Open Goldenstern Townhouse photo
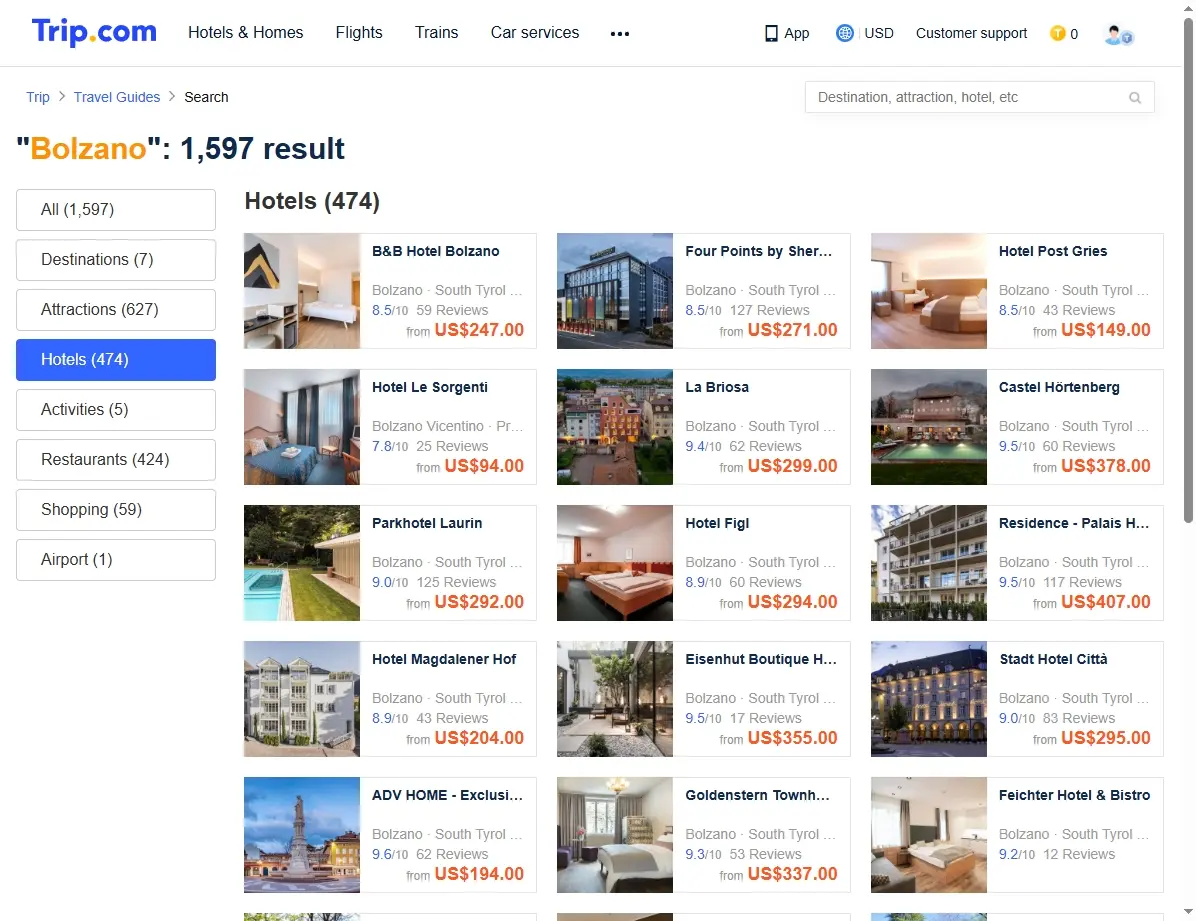Screen dimensions: 1196x921 615,835
